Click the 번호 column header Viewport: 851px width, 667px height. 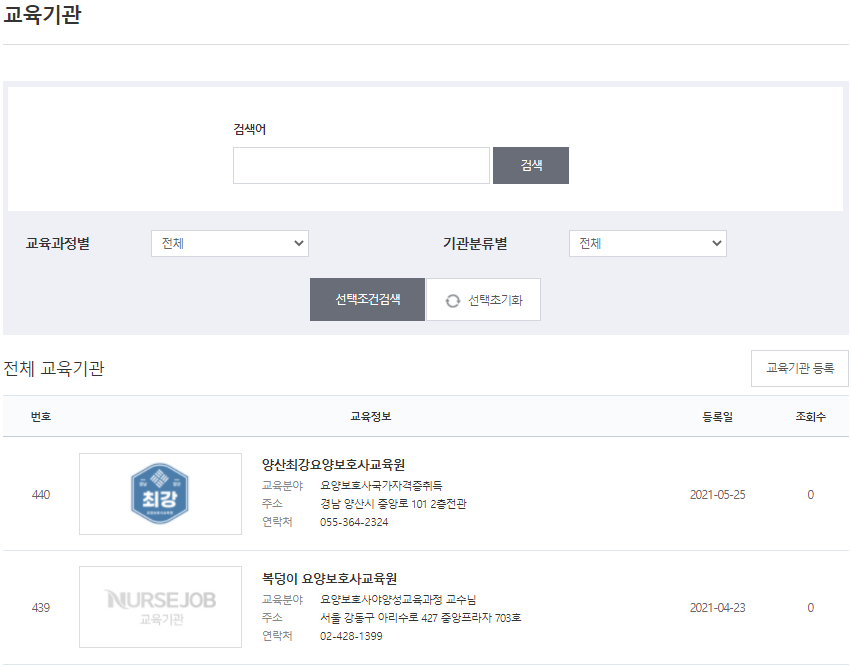pyautogui.click(x=41, y=417)
